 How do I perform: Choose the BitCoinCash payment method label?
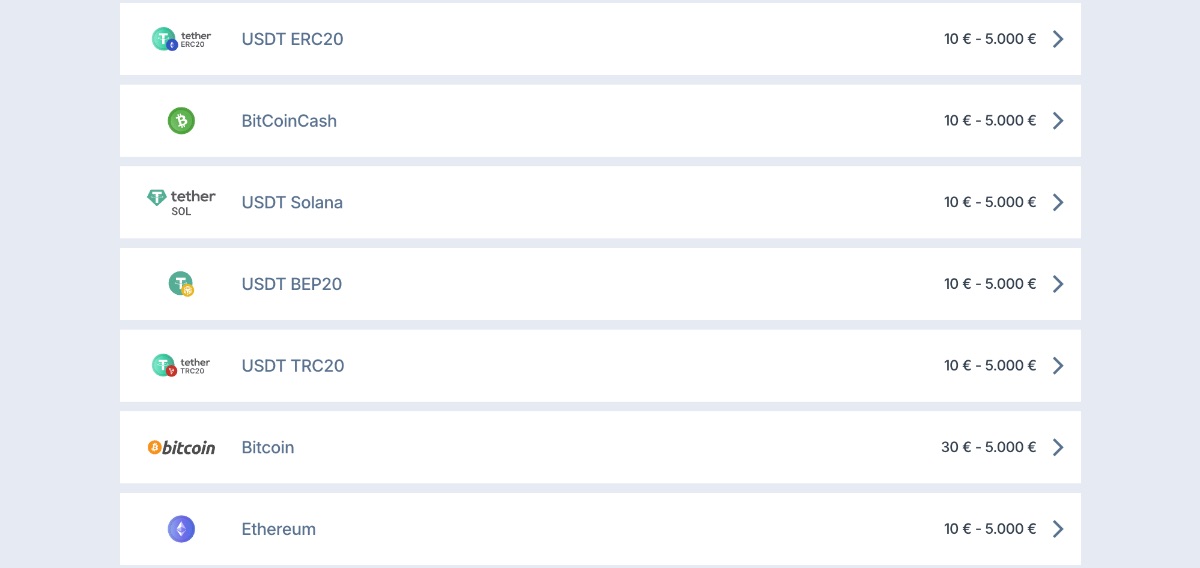point(289,121)
